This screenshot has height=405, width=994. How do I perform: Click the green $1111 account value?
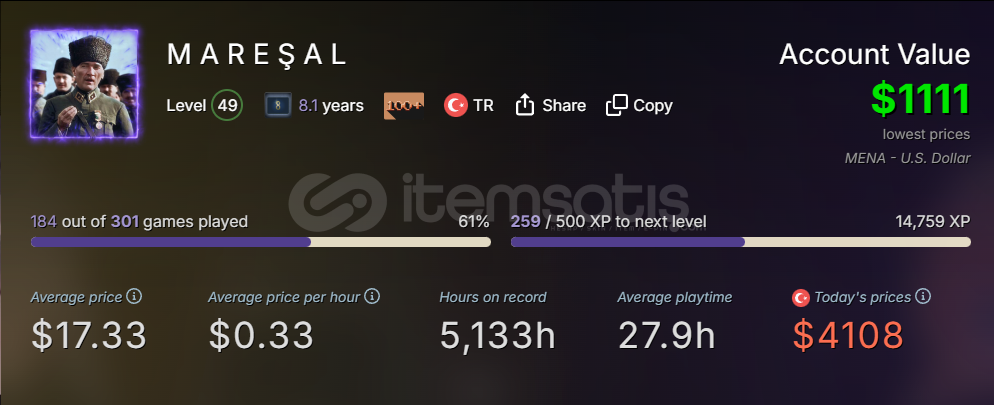pos(920,99)
